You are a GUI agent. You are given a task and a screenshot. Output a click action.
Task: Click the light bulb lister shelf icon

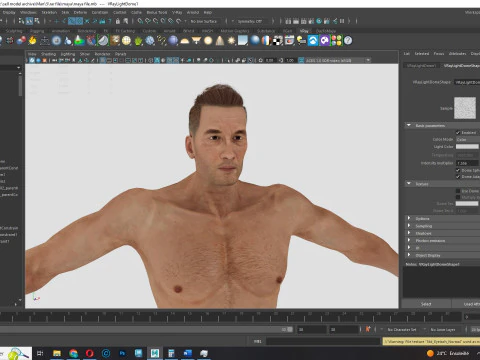coord(301,41)
